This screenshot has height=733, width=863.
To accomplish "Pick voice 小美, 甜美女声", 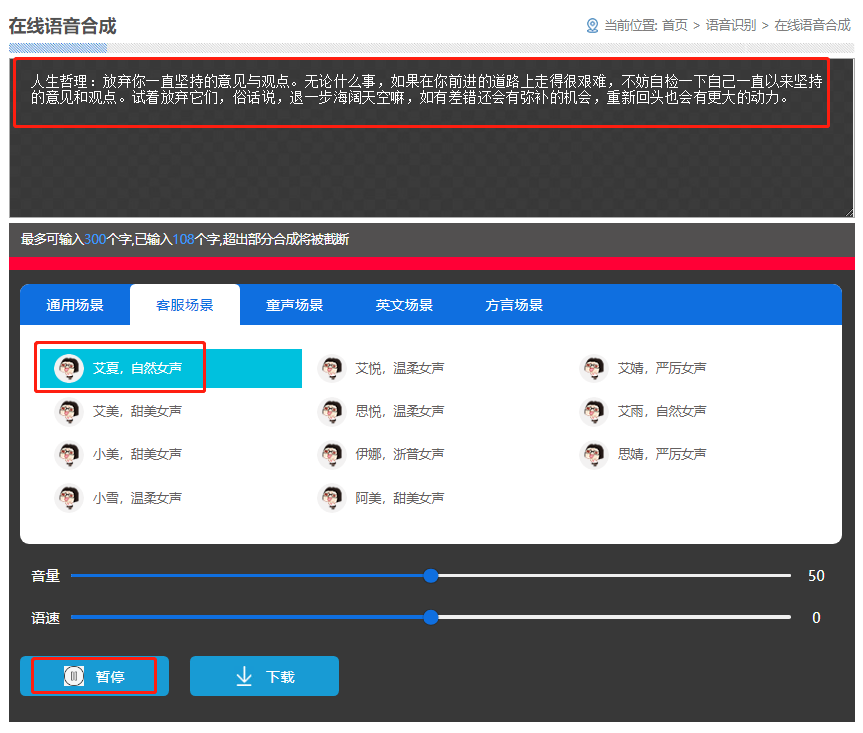I will click(x=137, y=454).
